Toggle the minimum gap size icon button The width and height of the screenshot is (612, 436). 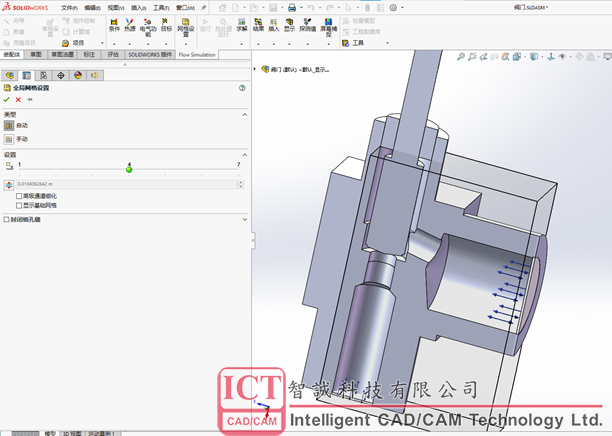click(9, 185)
